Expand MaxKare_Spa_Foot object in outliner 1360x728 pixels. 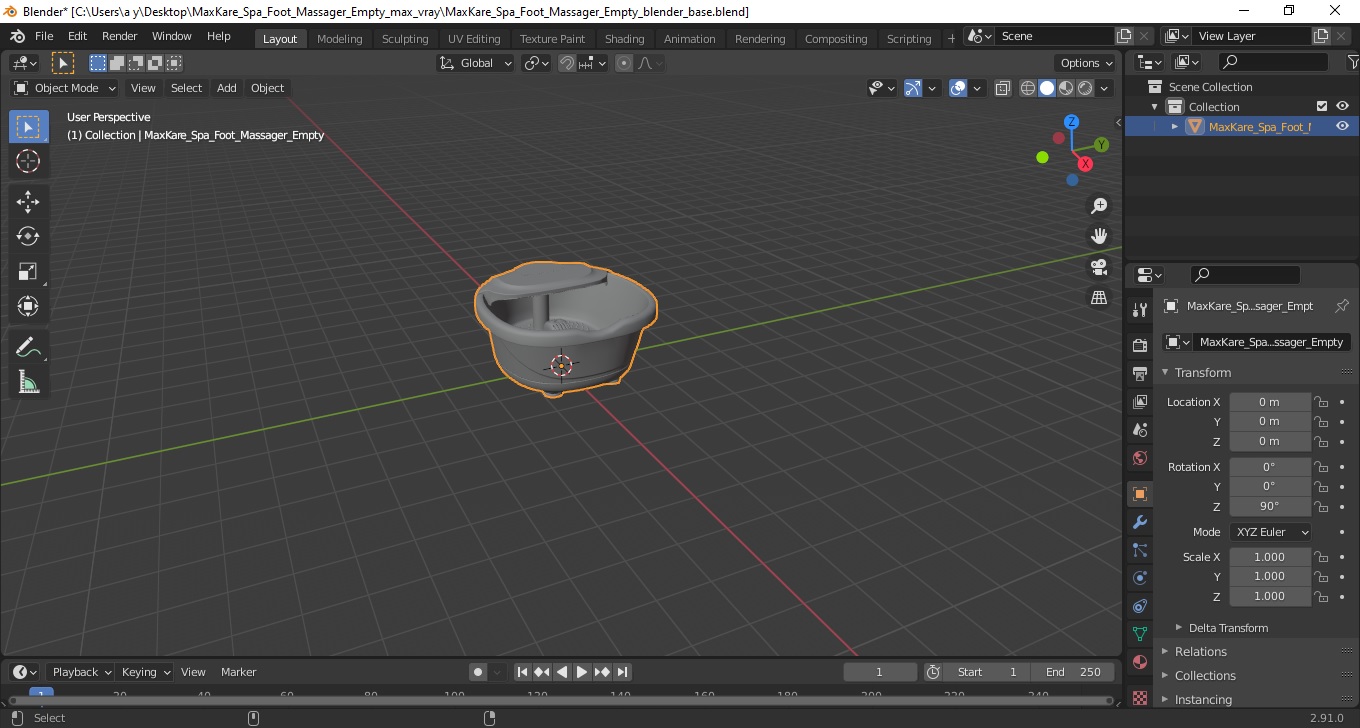(1175, 126)
